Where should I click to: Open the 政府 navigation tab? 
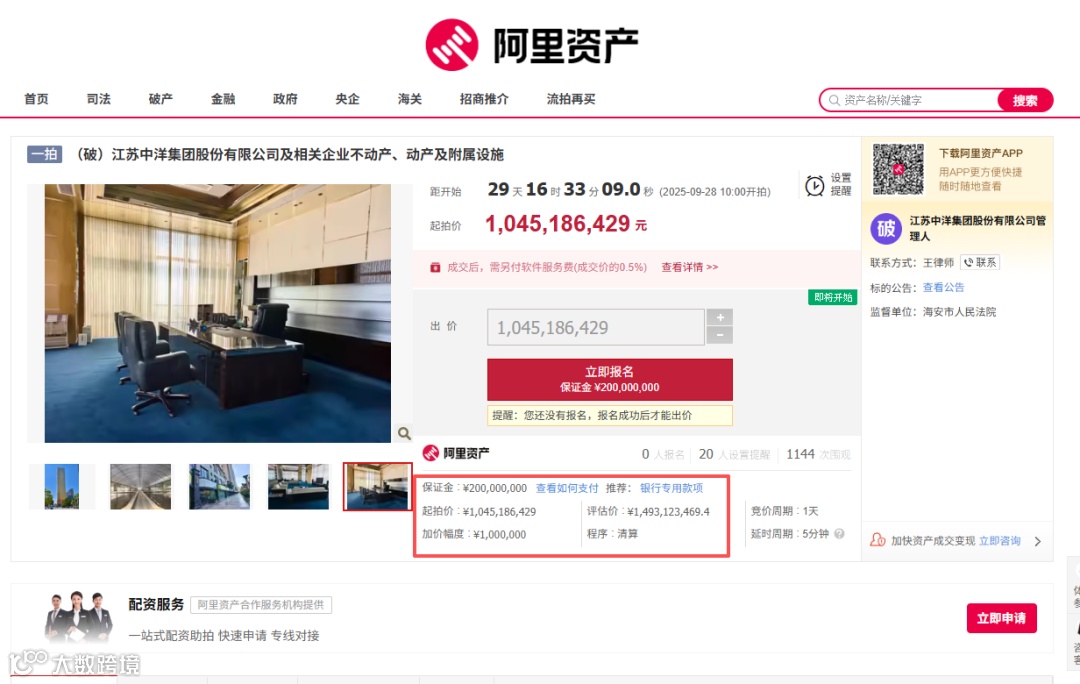tap(285, 99)
